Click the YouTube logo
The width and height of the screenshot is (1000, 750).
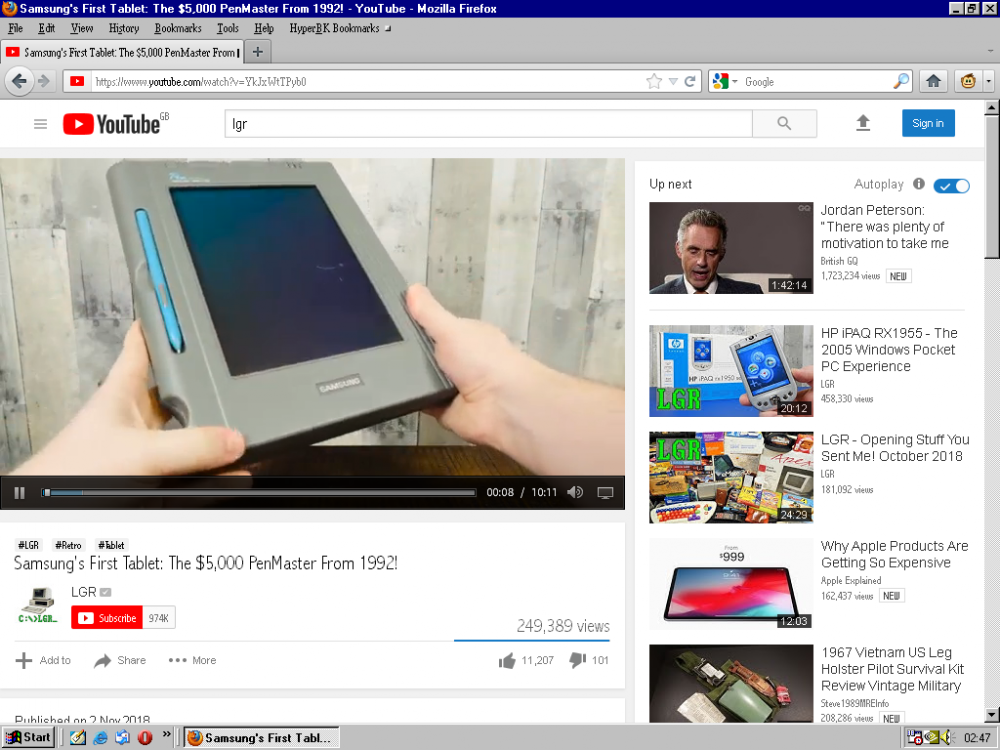point(112,124)
